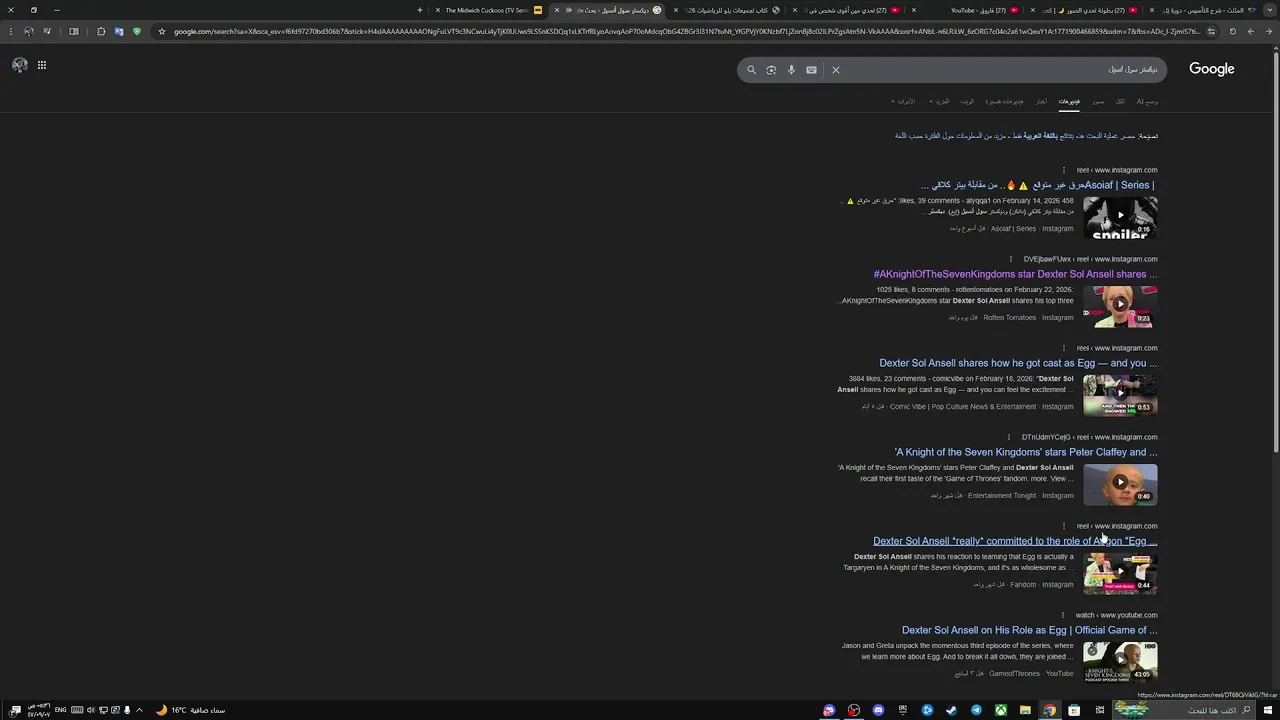Open Steam from the taskbar
Image resolution: width=1280 pixels, height=720 pixels.
[951, 710]
